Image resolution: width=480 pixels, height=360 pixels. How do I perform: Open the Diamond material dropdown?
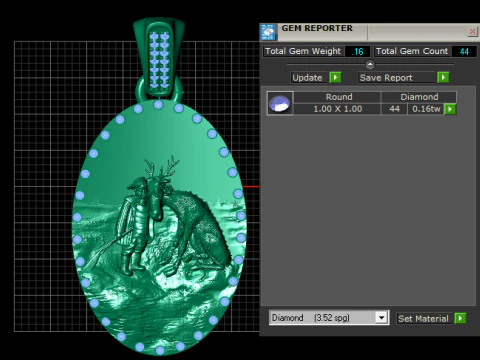(x=381, y=317)
